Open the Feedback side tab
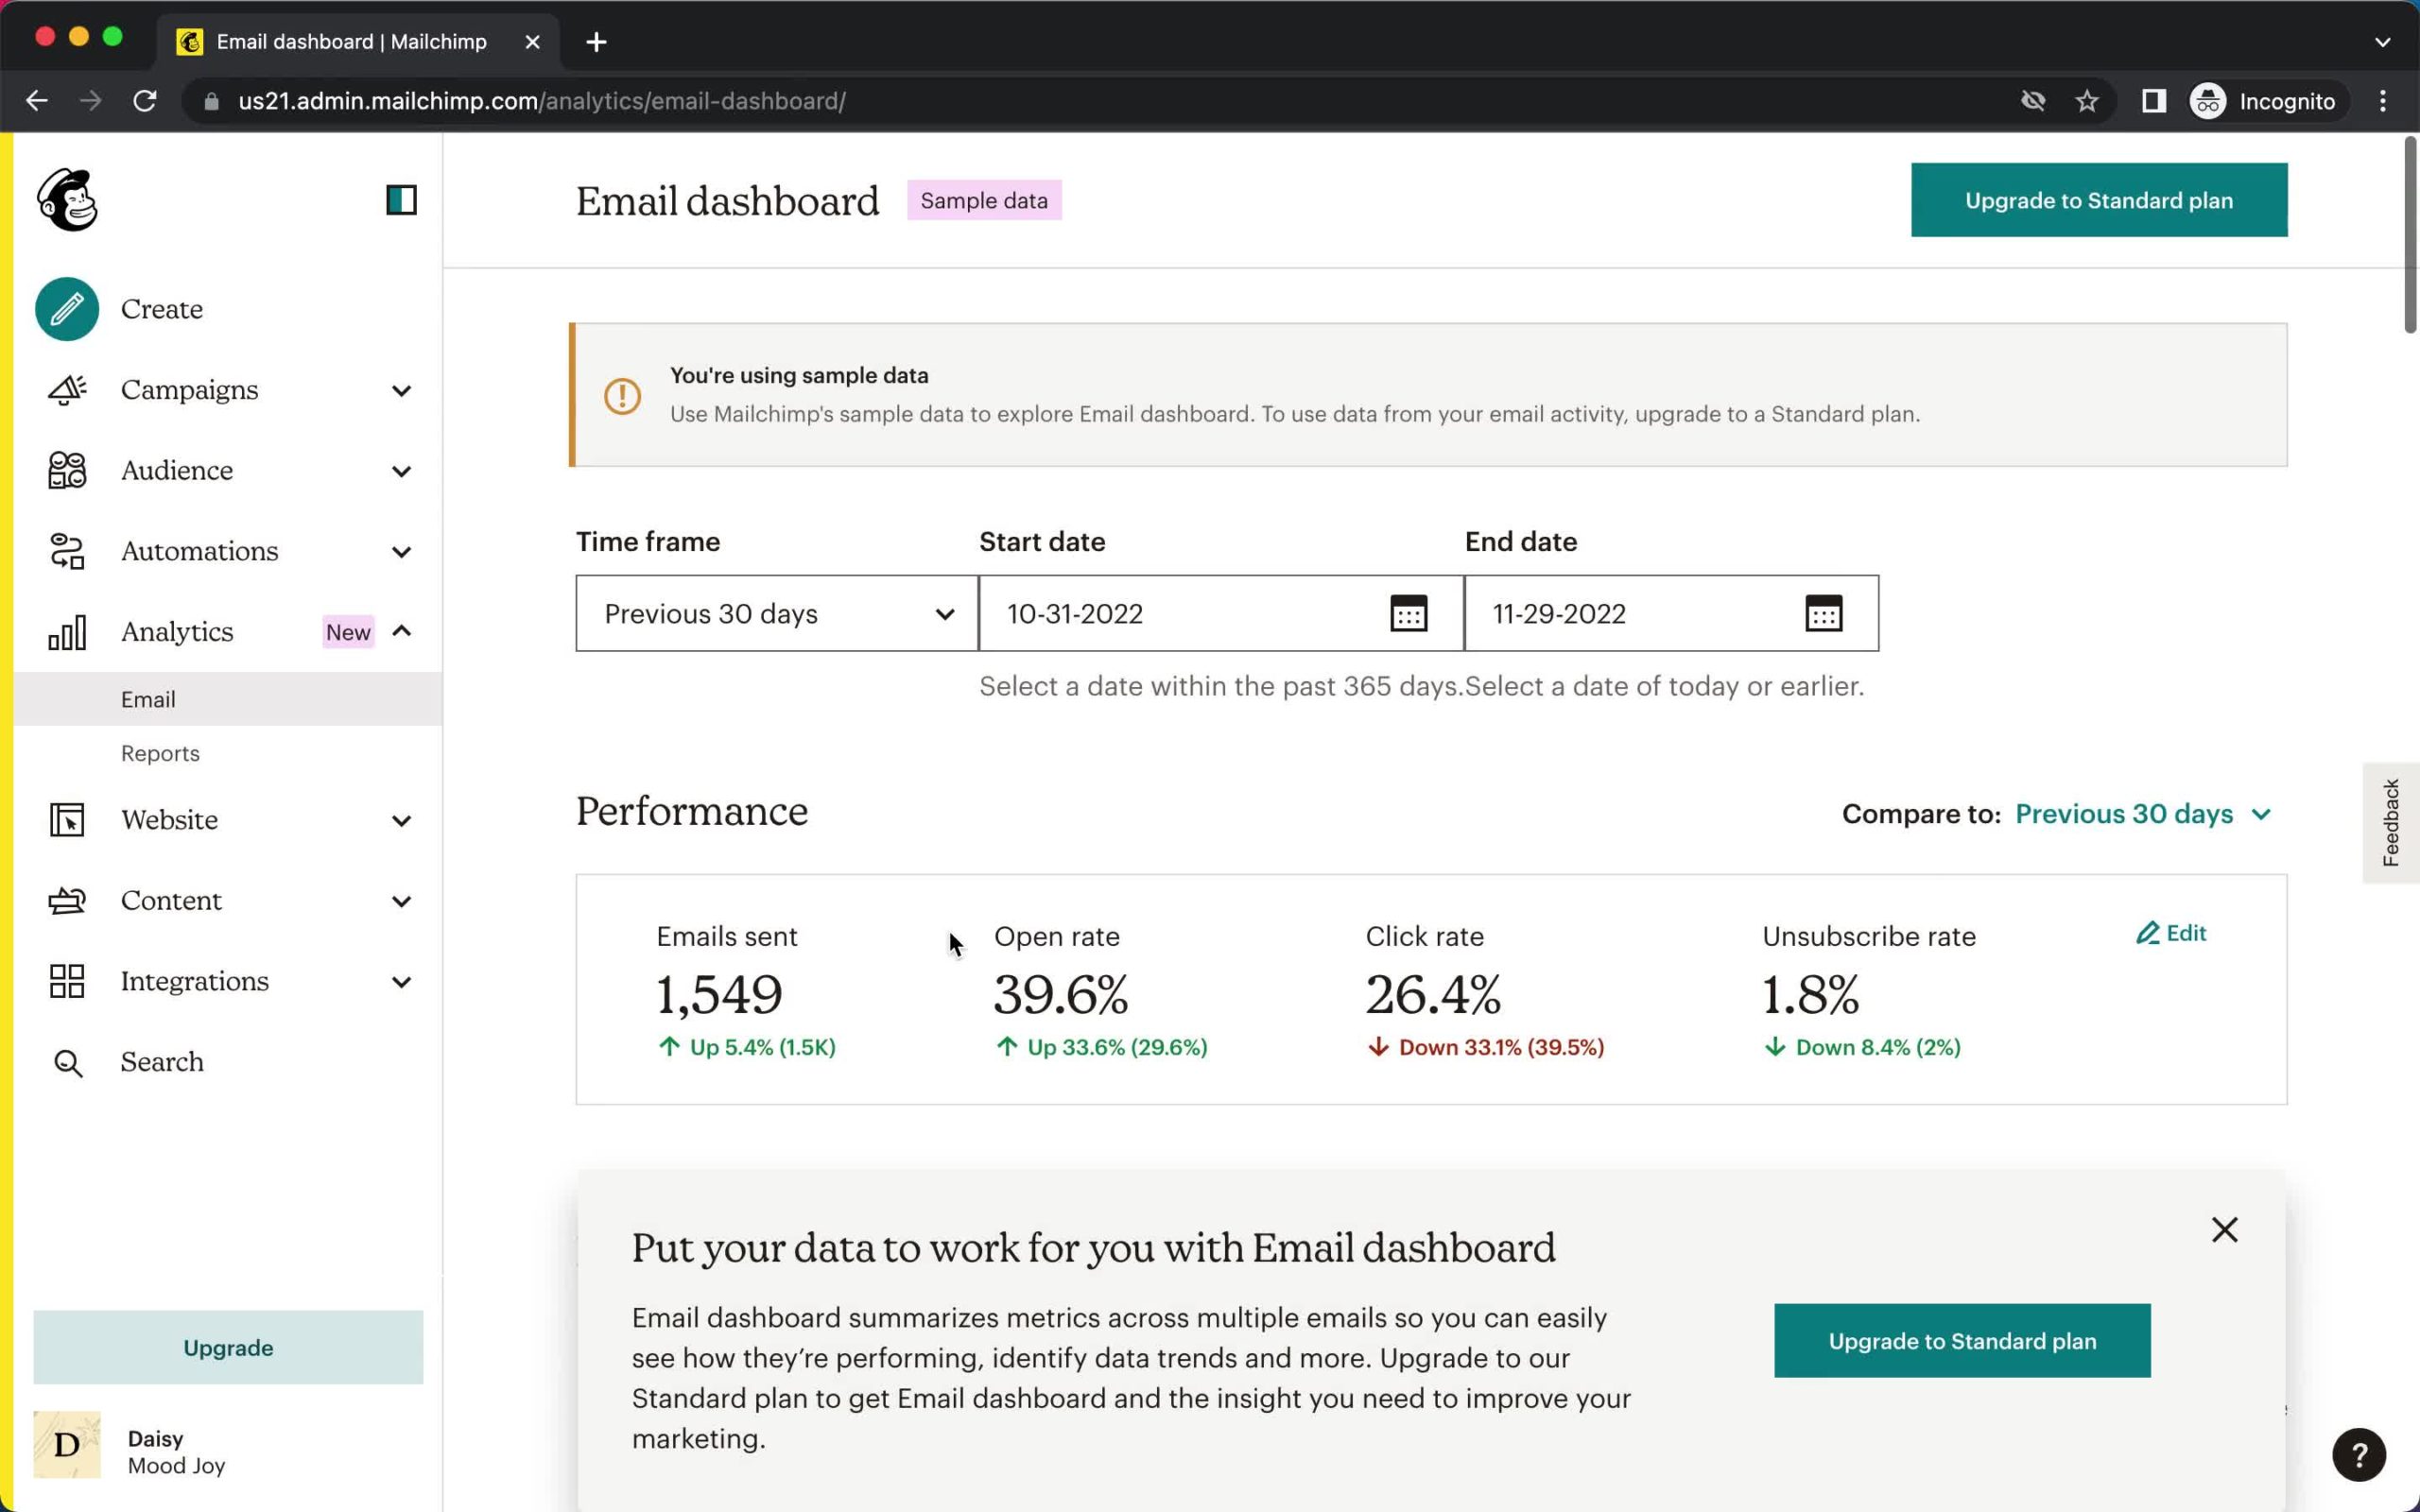 point(2391,822)
